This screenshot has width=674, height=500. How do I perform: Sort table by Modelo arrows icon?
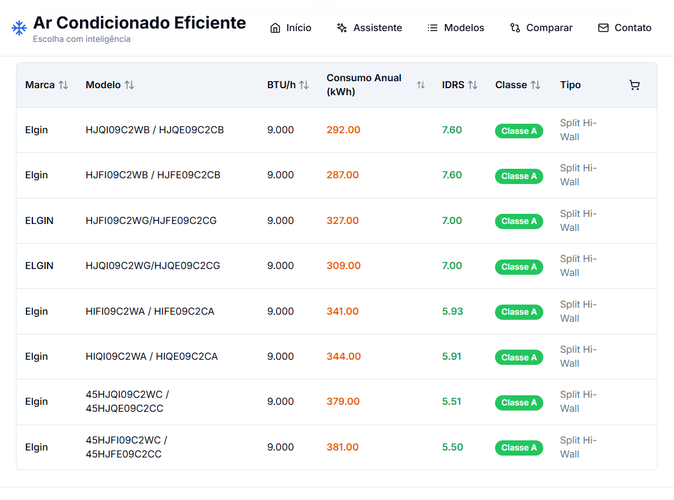129,85
